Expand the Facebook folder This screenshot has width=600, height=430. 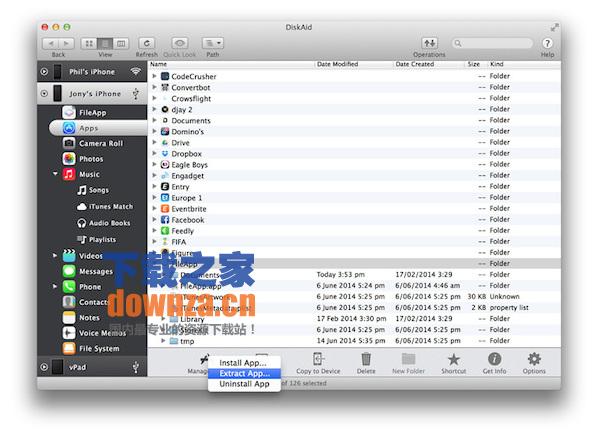(154, 220)
